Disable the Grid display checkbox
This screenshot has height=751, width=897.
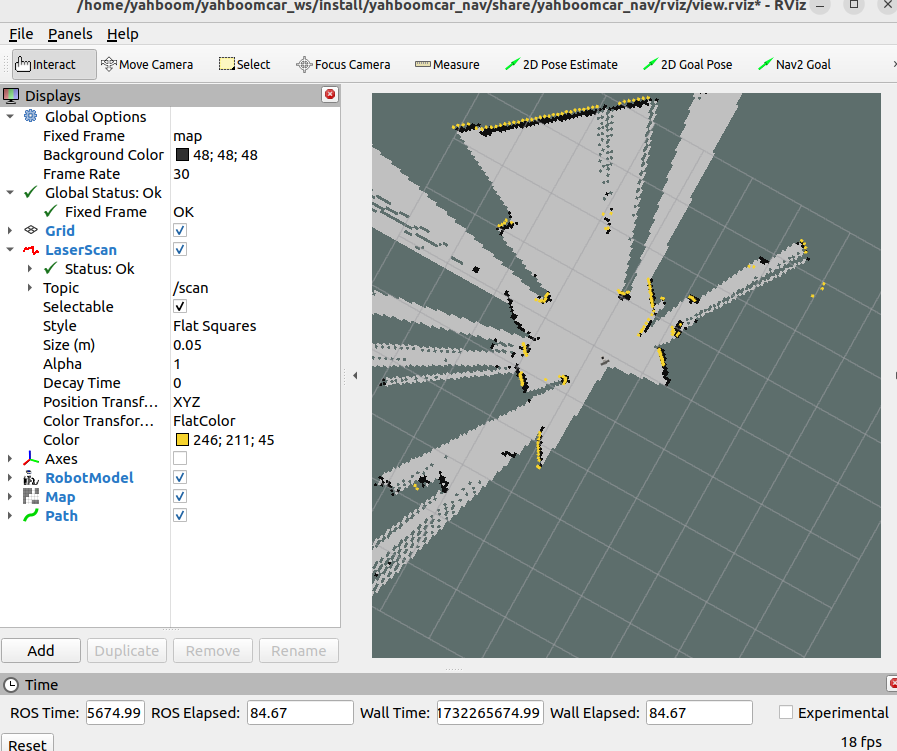[x=180, y=231]
